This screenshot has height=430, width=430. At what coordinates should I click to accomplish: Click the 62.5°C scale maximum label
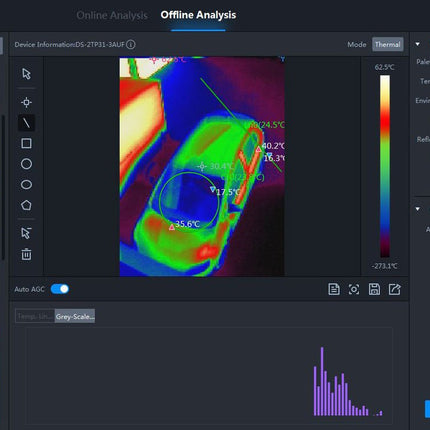pos(384,67)
